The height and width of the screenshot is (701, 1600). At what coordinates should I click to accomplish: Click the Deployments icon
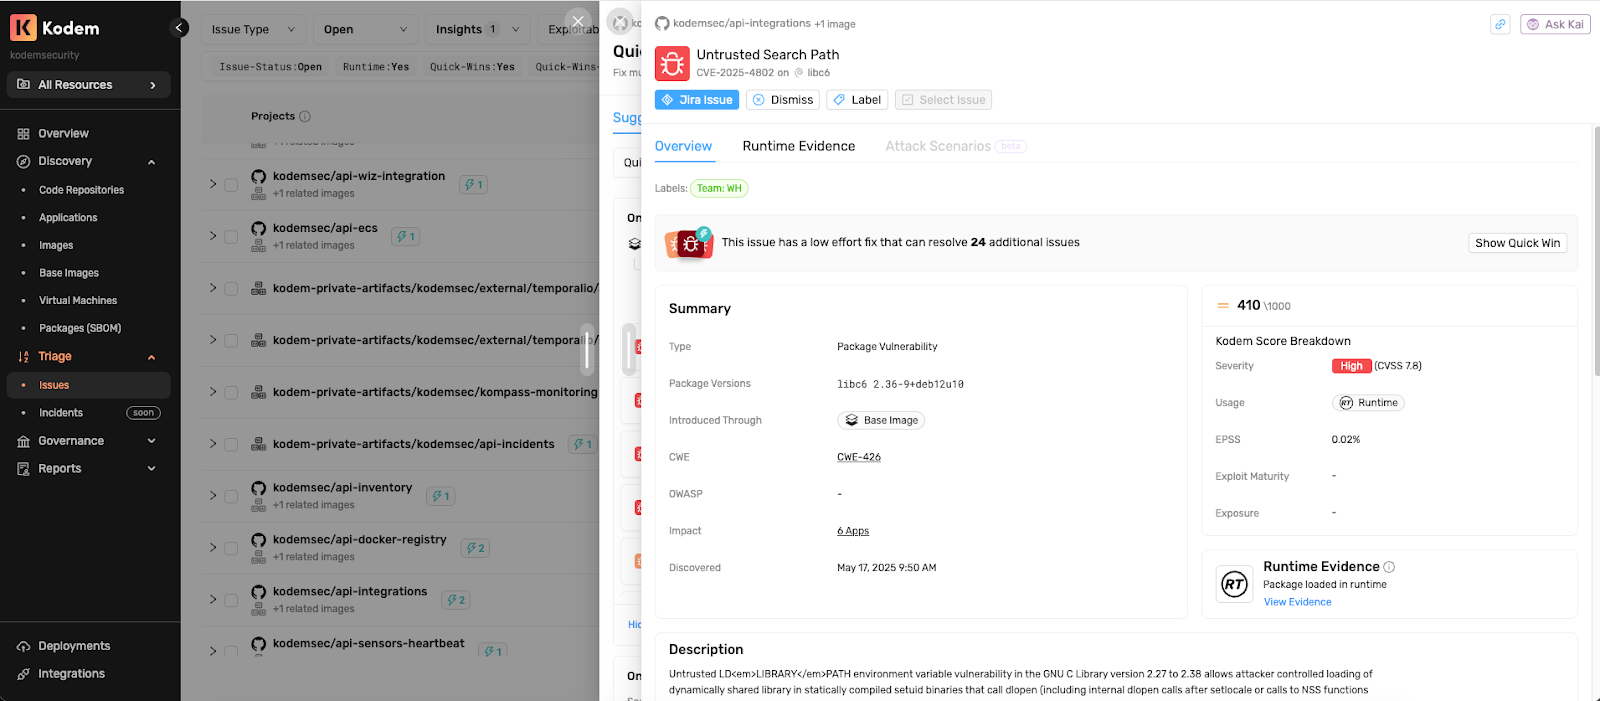[24, 647]
